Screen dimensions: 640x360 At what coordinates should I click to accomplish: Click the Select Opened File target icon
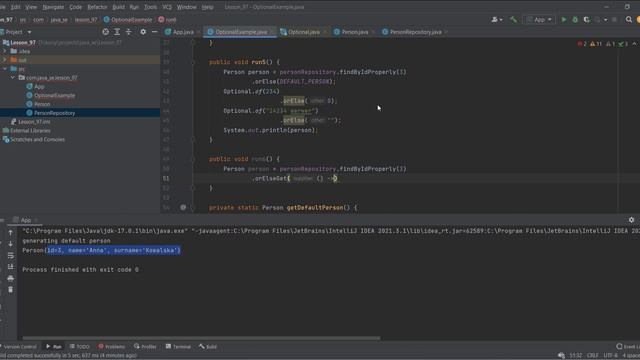[106, 32]
